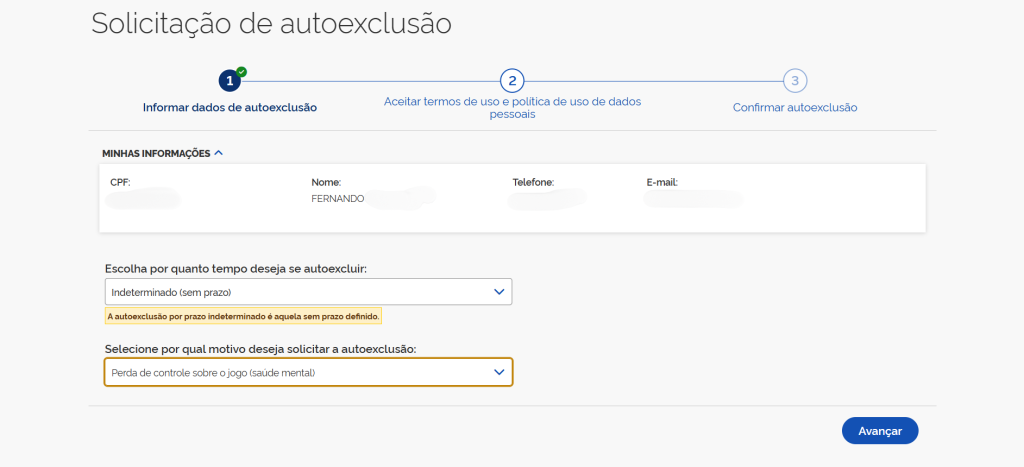Viewport: 1024px width, 467px height.
Task: Click 'Selecione por qual motivo' label
Action: tap(261, 349)
